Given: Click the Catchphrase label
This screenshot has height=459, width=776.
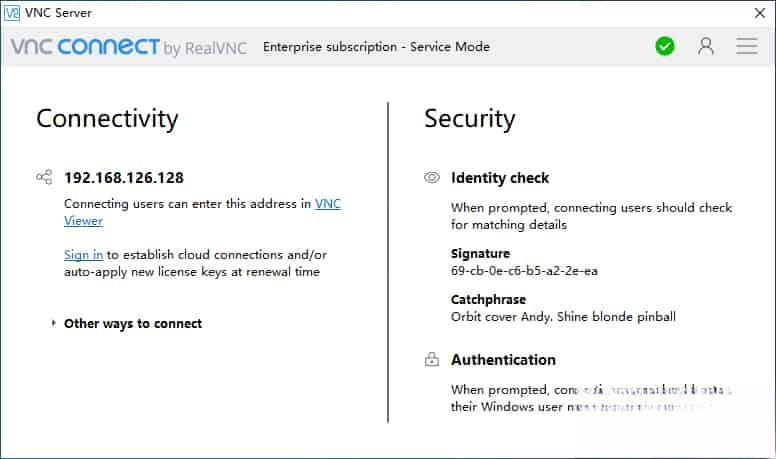Looking at the screenshot, I should tap(488, 300).
